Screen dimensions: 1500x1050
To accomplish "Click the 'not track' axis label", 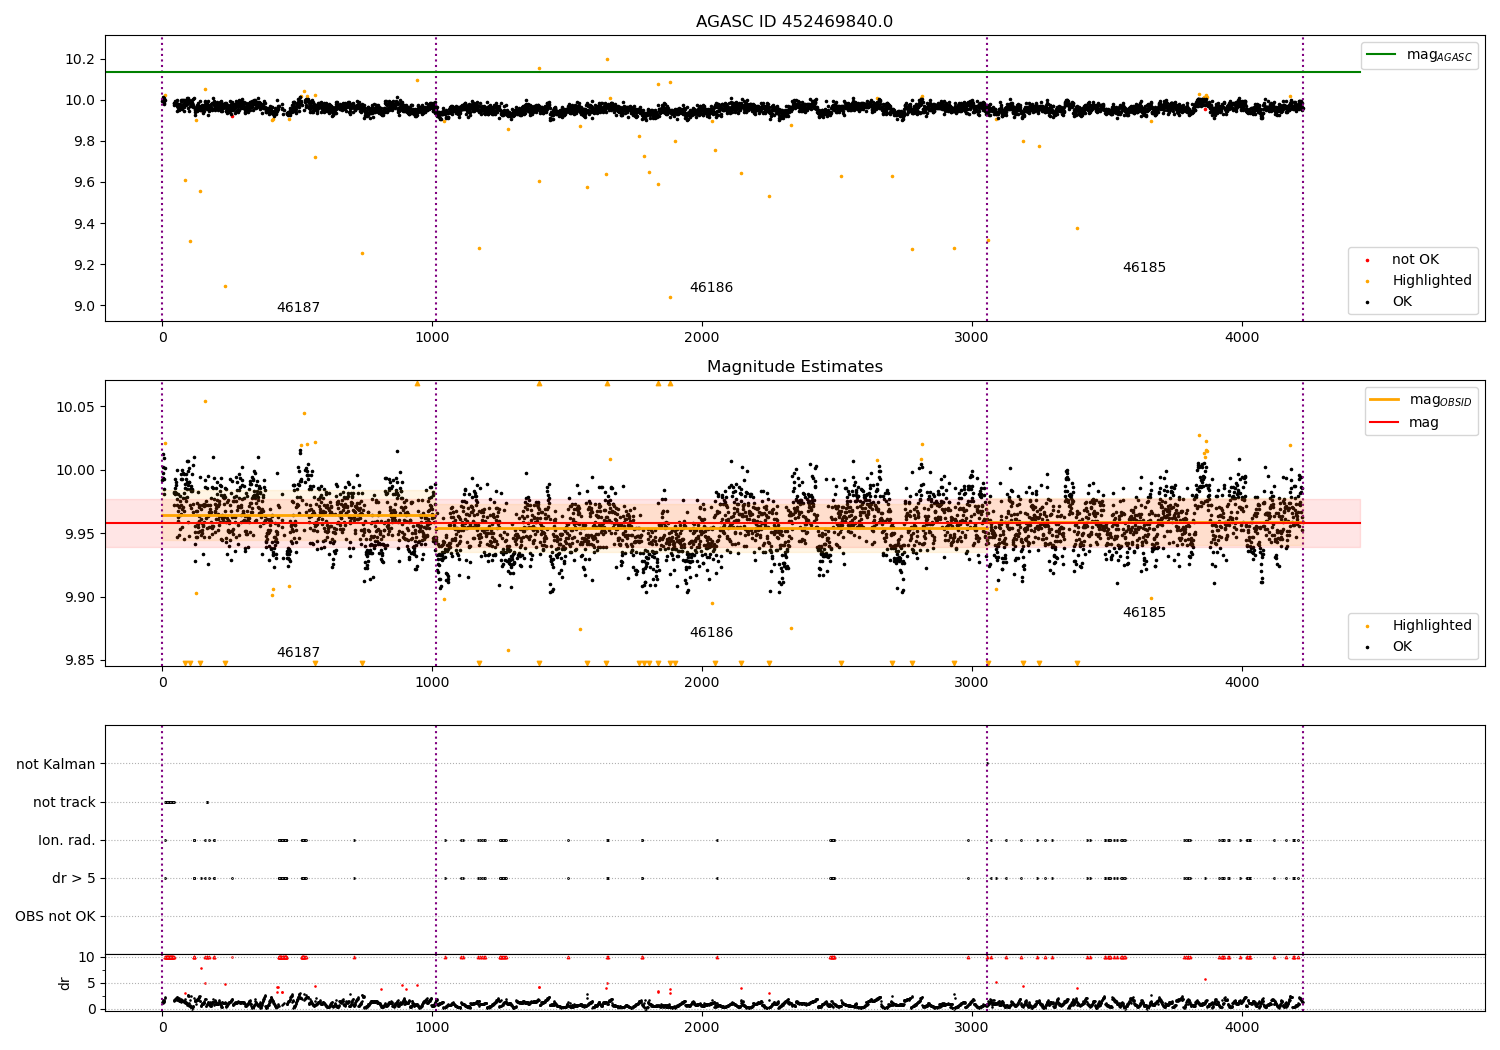I will click(64, 802).
